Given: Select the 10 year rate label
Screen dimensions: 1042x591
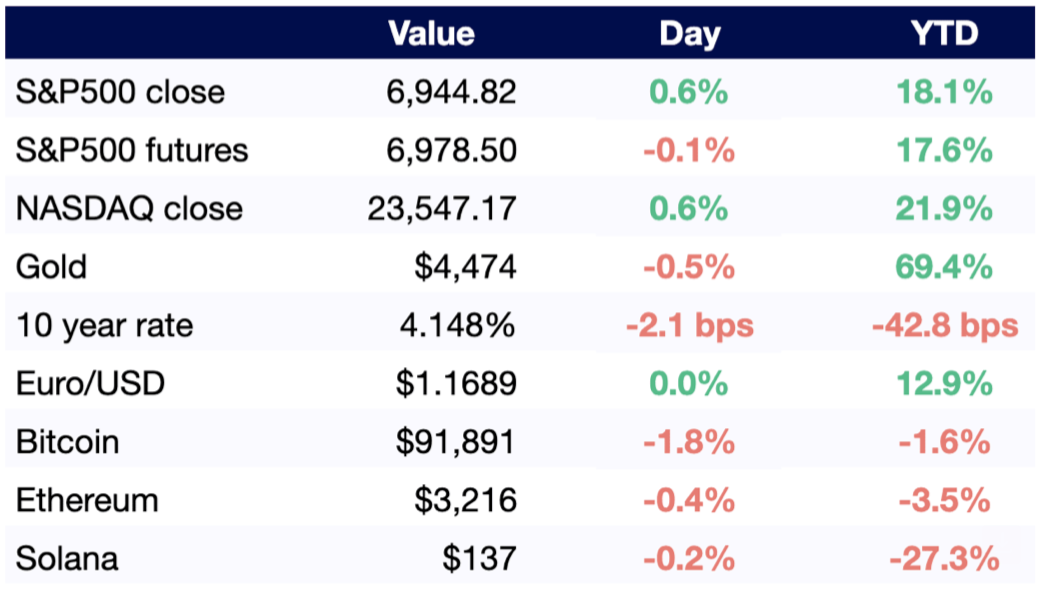Looking at the screenshot, I should coord(104,325).
